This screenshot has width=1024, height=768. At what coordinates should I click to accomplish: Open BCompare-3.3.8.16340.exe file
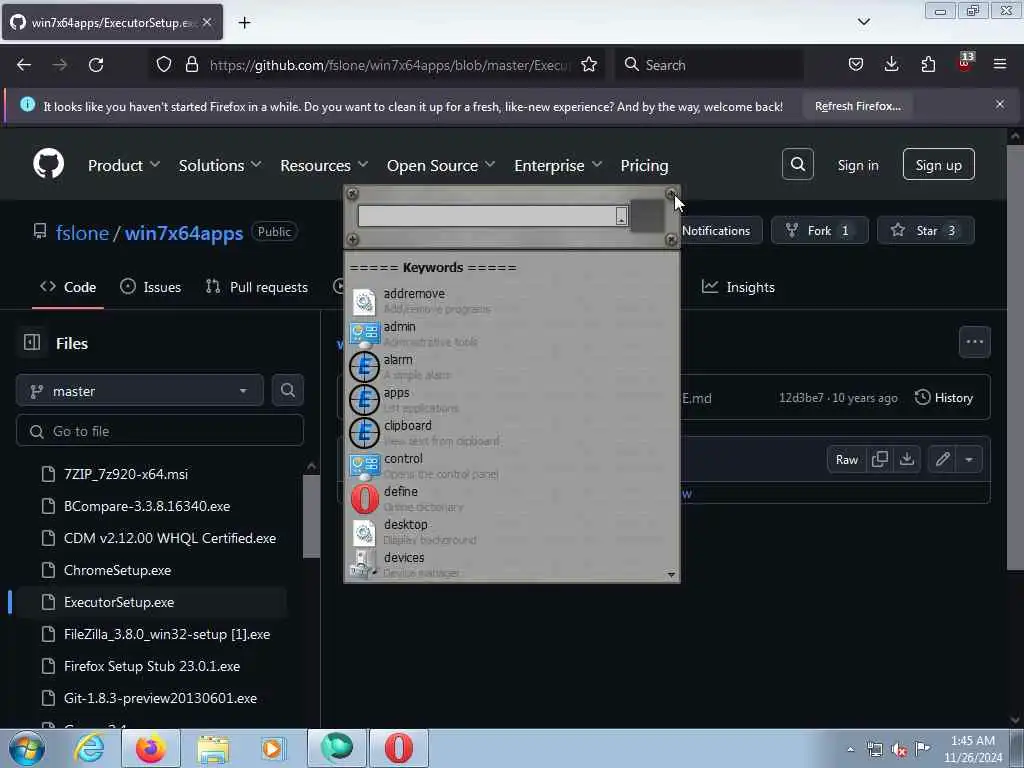point(147,506)
